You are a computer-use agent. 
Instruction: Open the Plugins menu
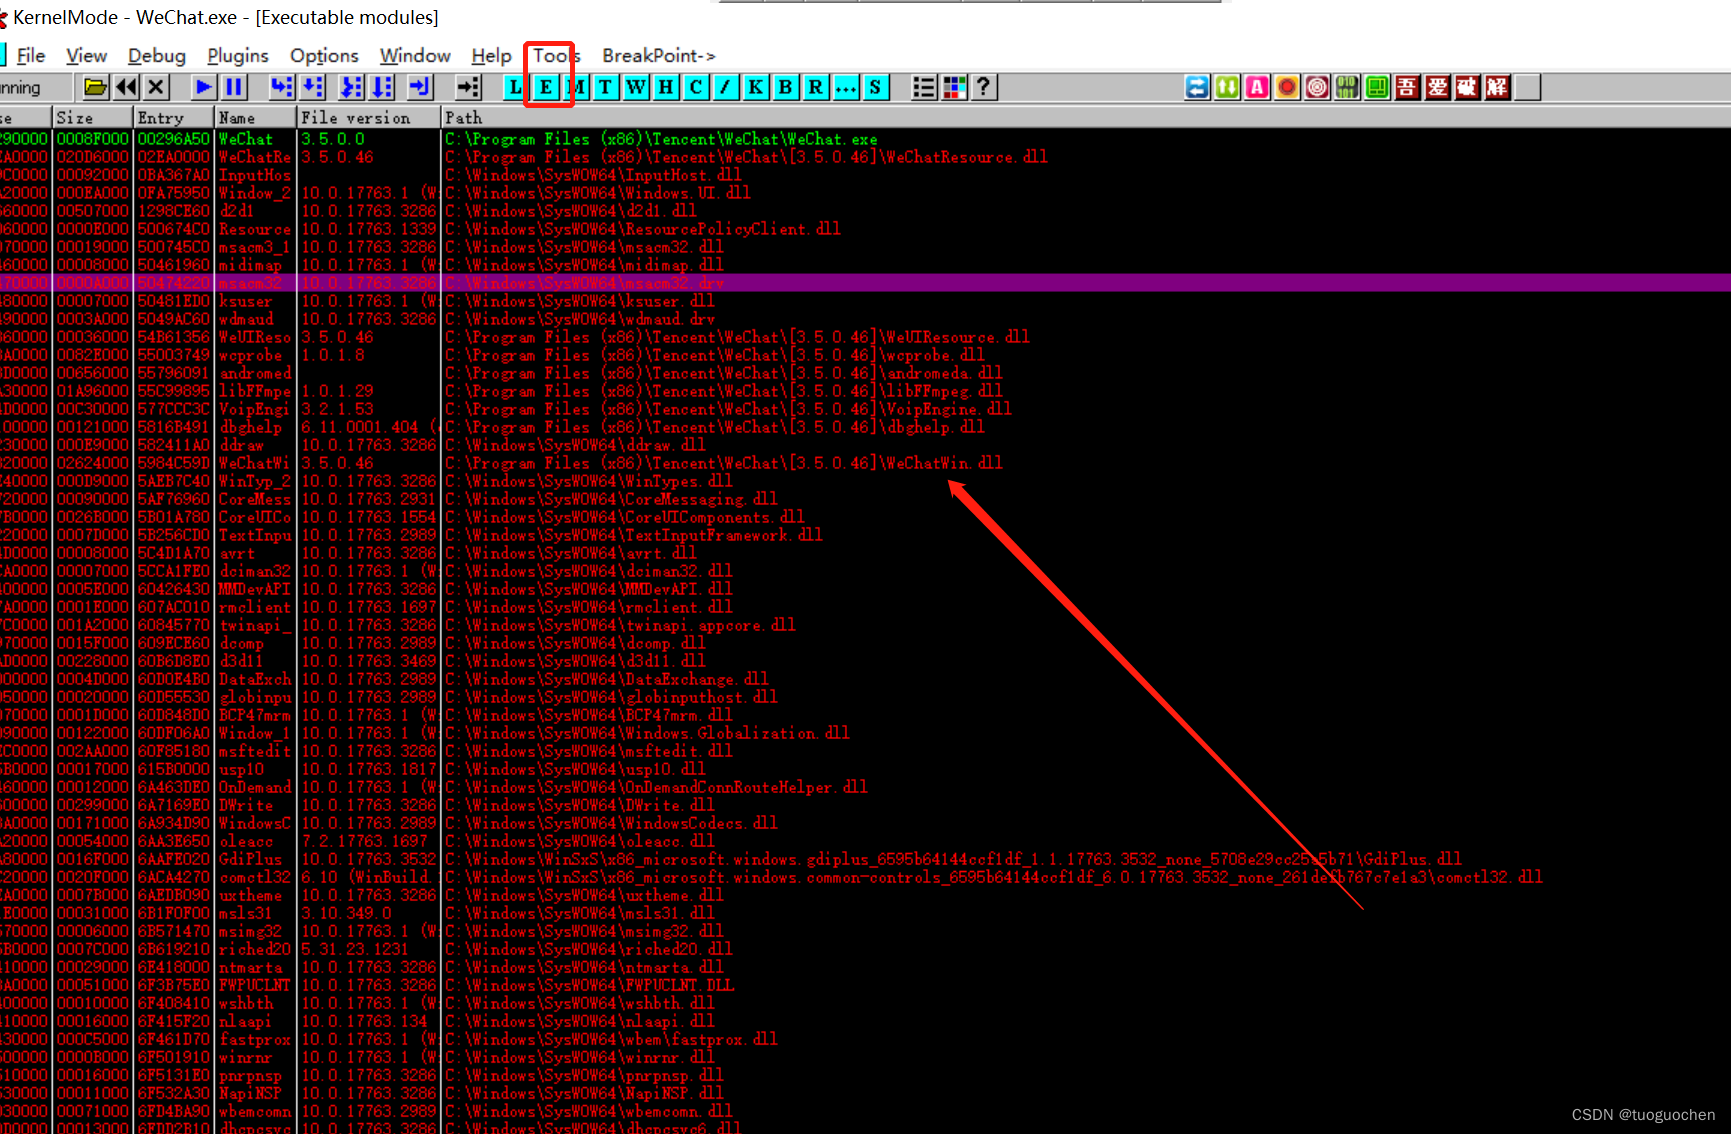[238, 56]
